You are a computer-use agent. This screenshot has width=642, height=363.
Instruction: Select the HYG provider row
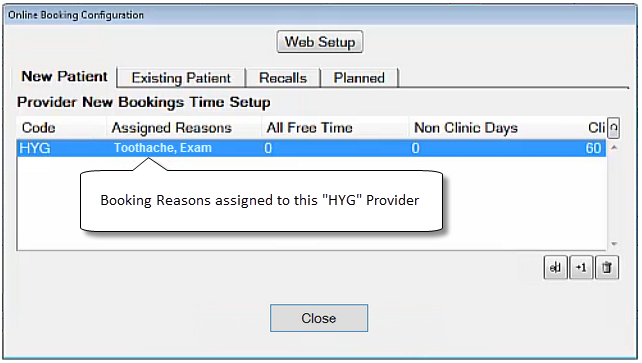click(x=311, y=148)
